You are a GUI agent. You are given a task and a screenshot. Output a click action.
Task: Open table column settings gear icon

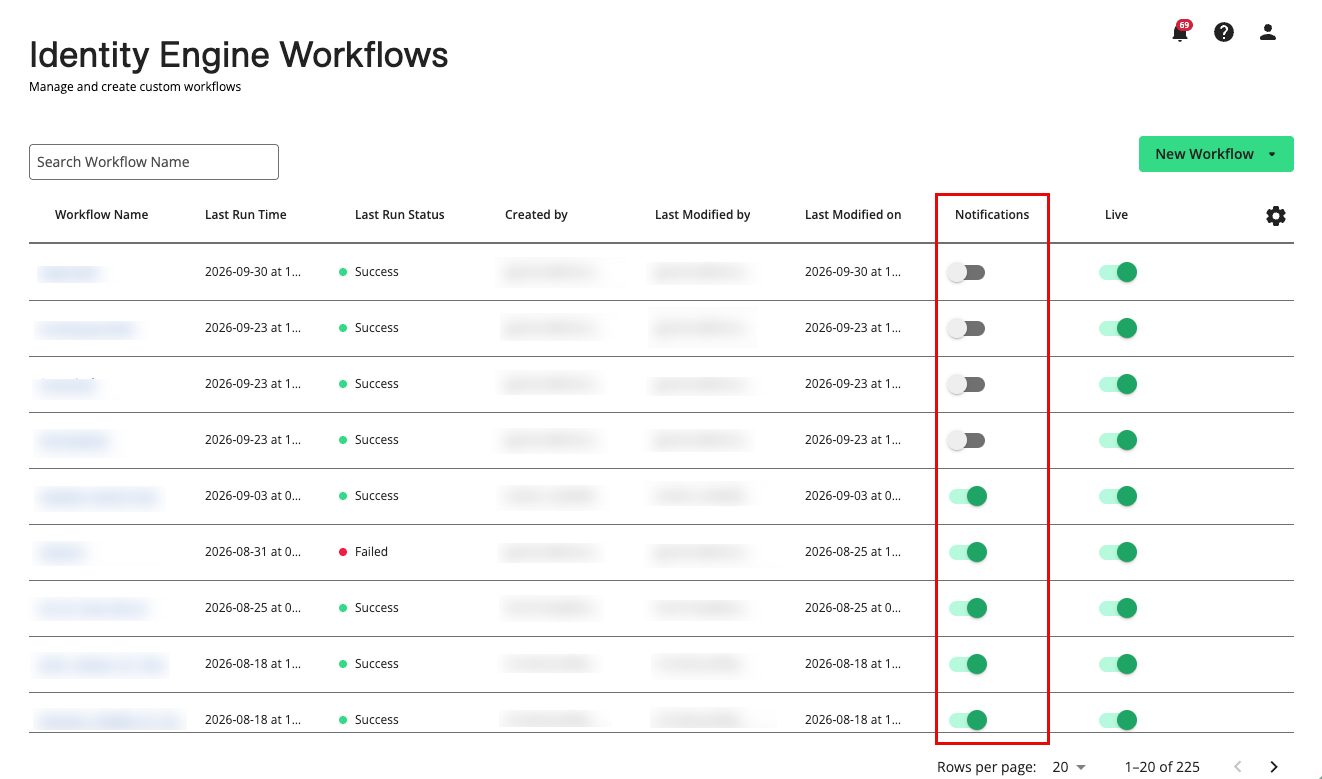click(1276, 216)
